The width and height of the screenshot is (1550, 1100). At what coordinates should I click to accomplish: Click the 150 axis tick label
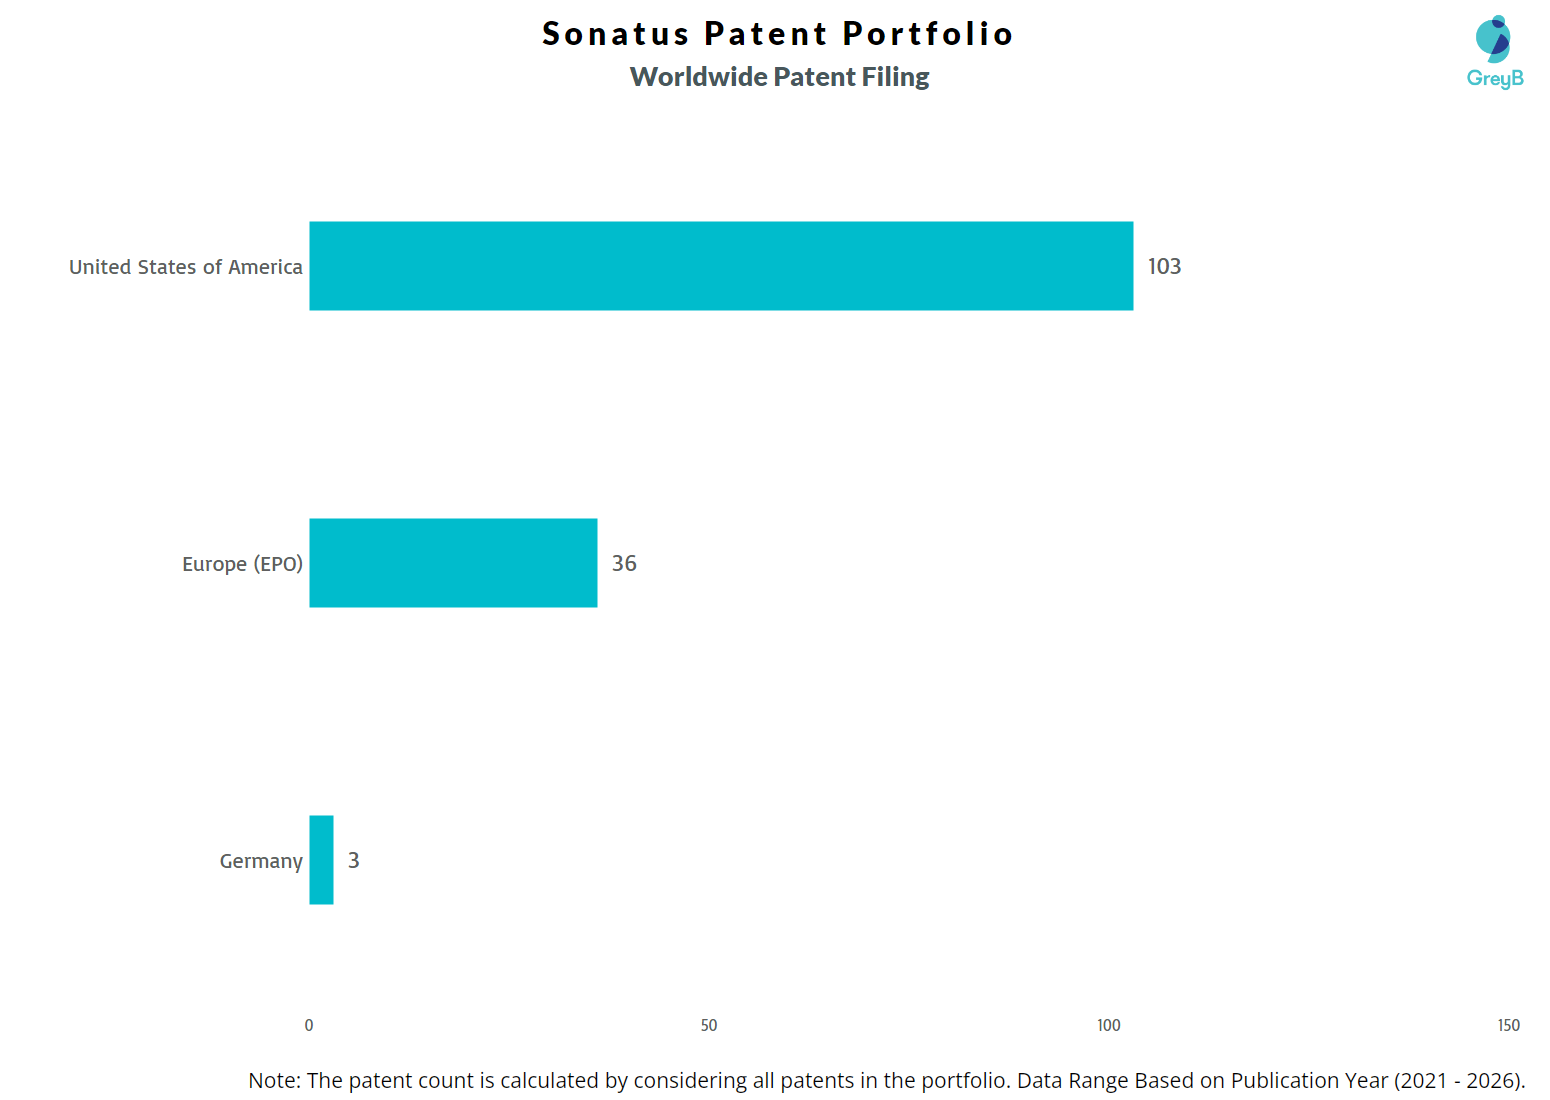(x=1508, y=1025)
